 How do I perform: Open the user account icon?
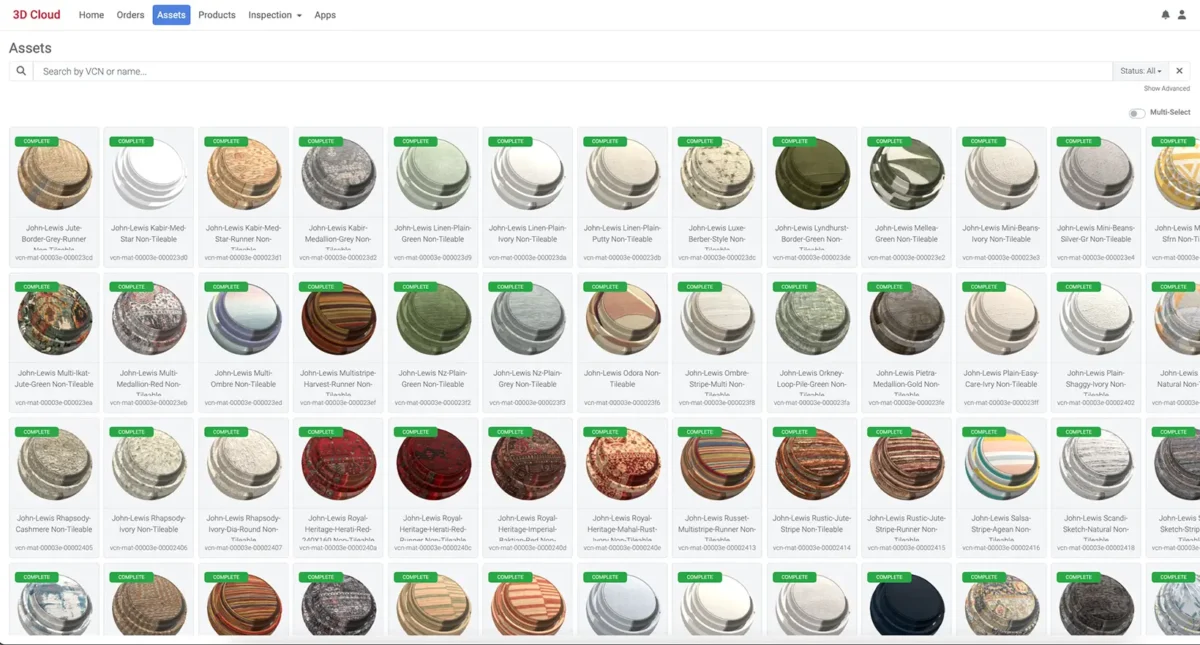click(x=1182, y=14)
